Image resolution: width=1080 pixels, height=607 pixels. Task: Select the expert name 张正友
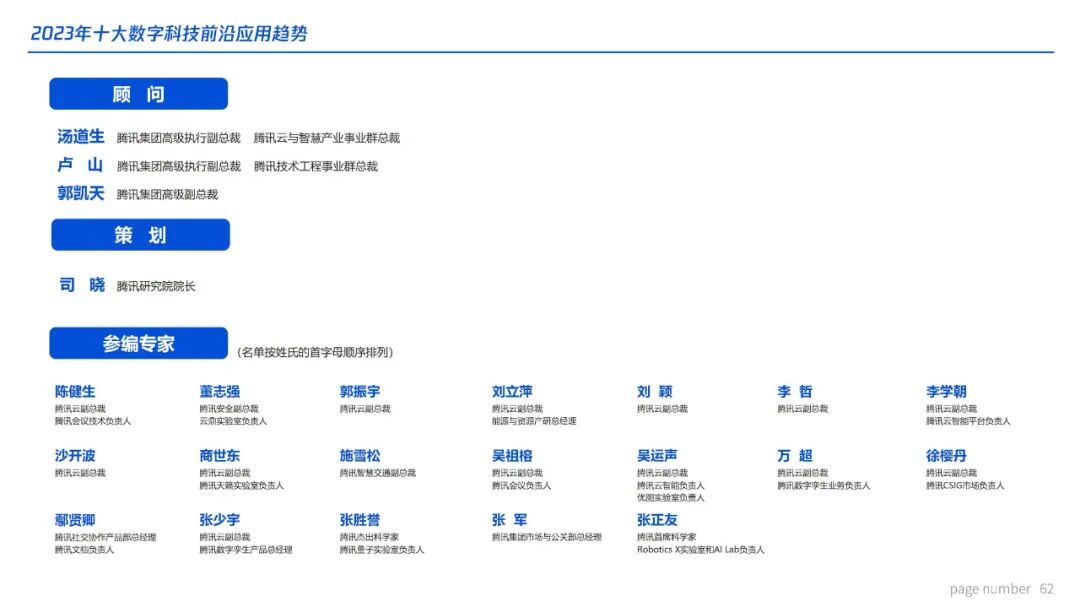point(657,519)
